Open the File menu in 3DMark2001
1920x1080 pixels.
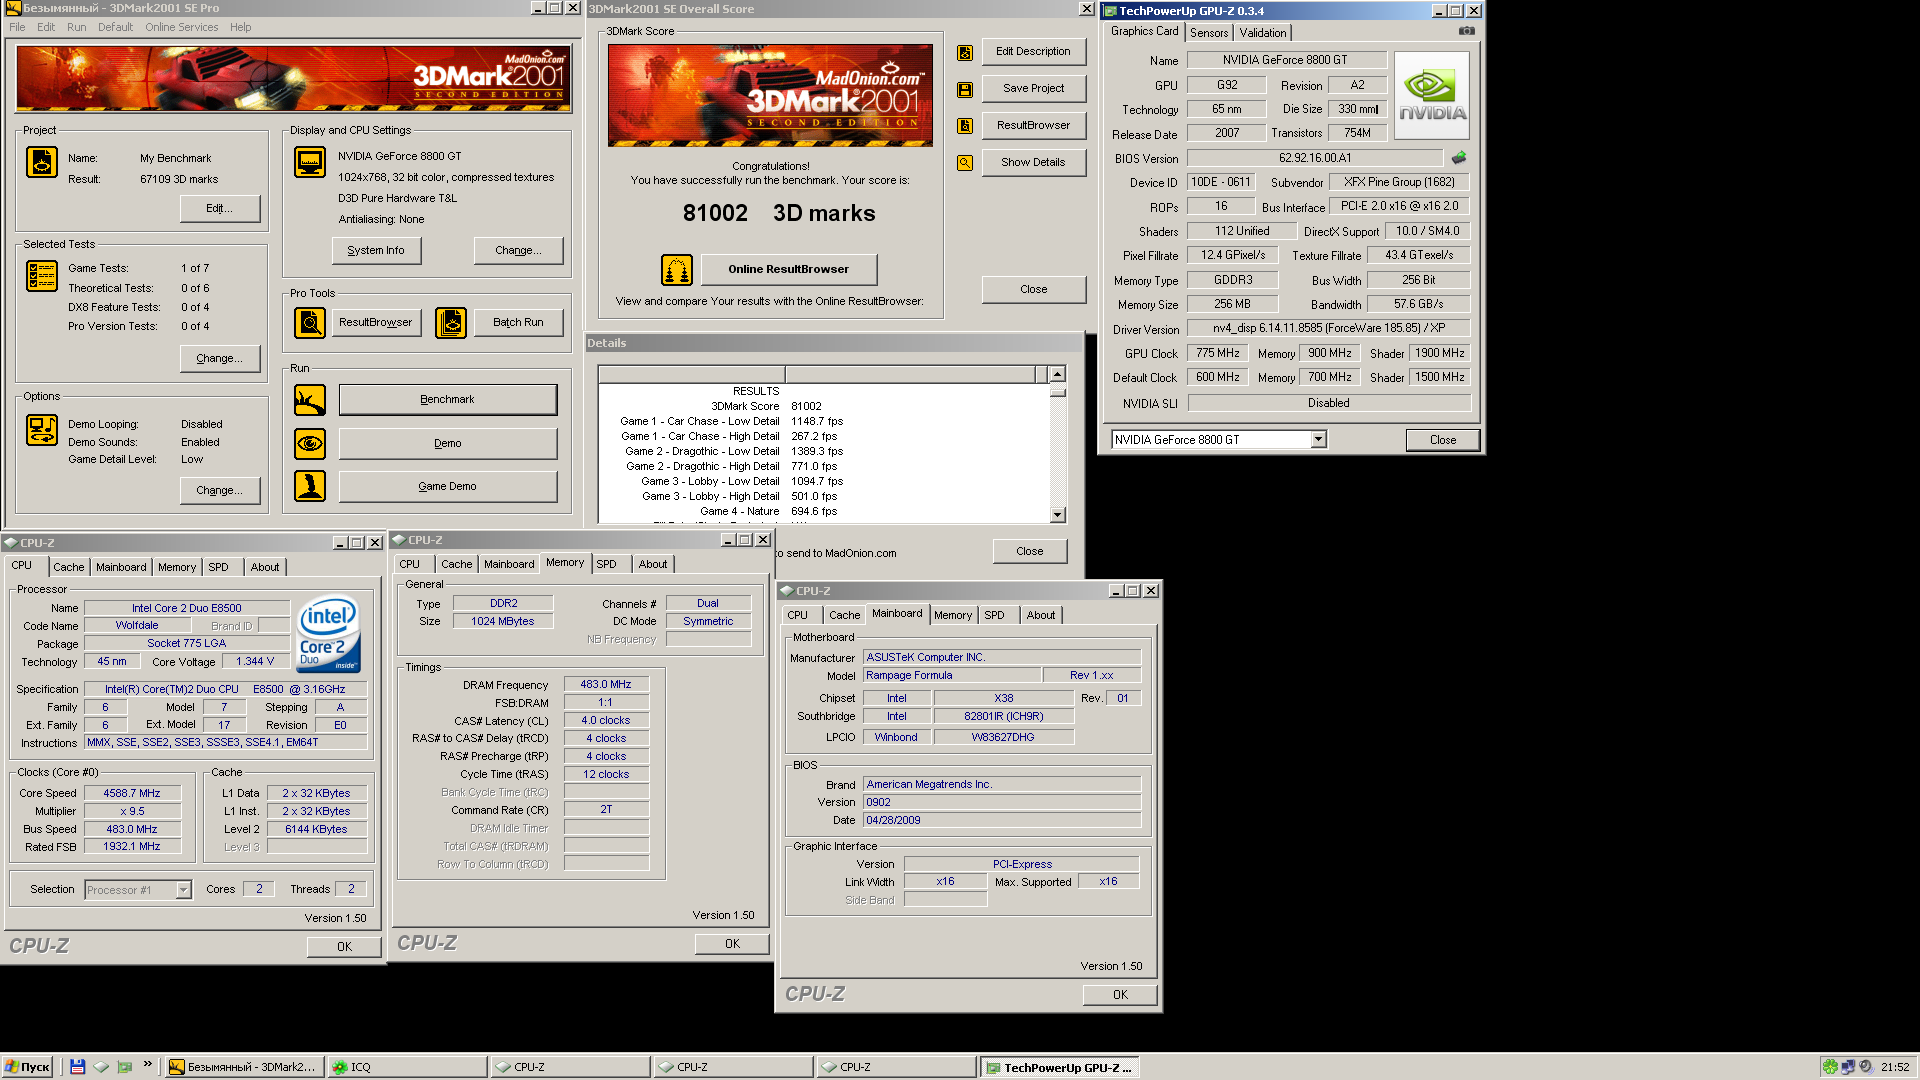18,27
